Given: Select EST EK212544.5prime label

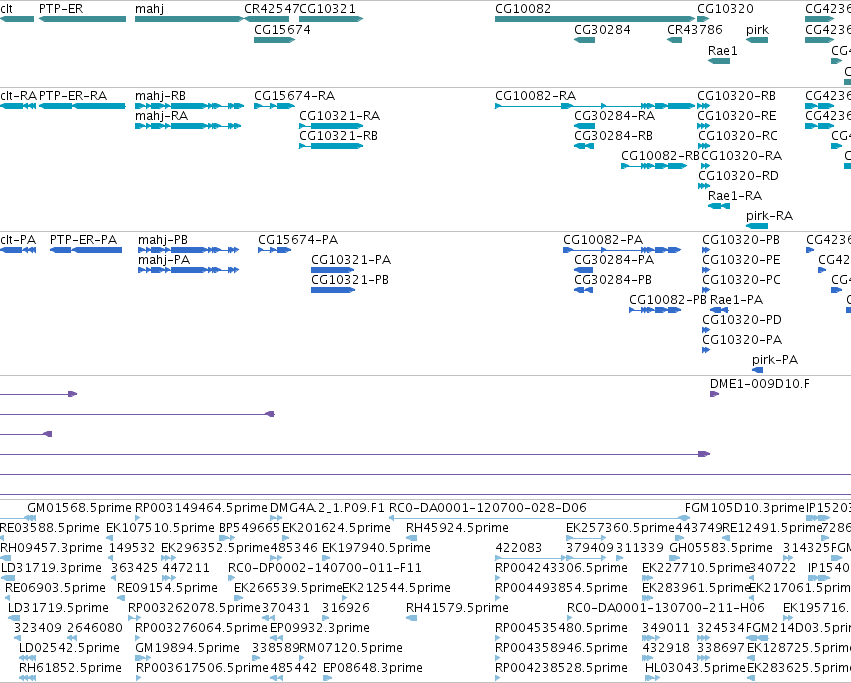Looking at the screenshot, I should tap(396, 588).
